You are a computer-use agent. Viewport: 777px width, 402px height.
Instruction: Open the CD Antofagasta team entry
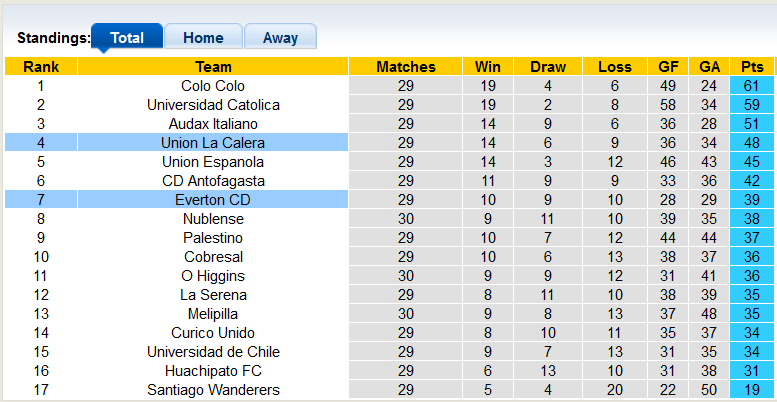pyautogui.click(x=213, y=181)
